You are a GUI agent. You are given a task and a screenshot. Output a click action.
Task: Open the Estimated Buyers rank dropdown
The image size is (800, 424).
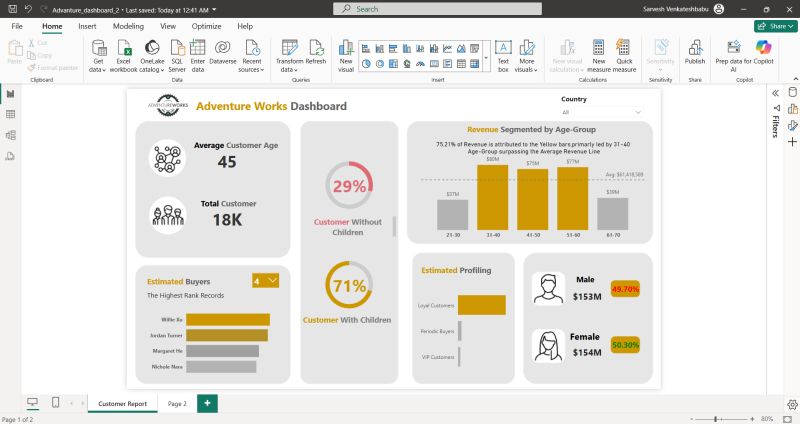click(x=265, y=281)
